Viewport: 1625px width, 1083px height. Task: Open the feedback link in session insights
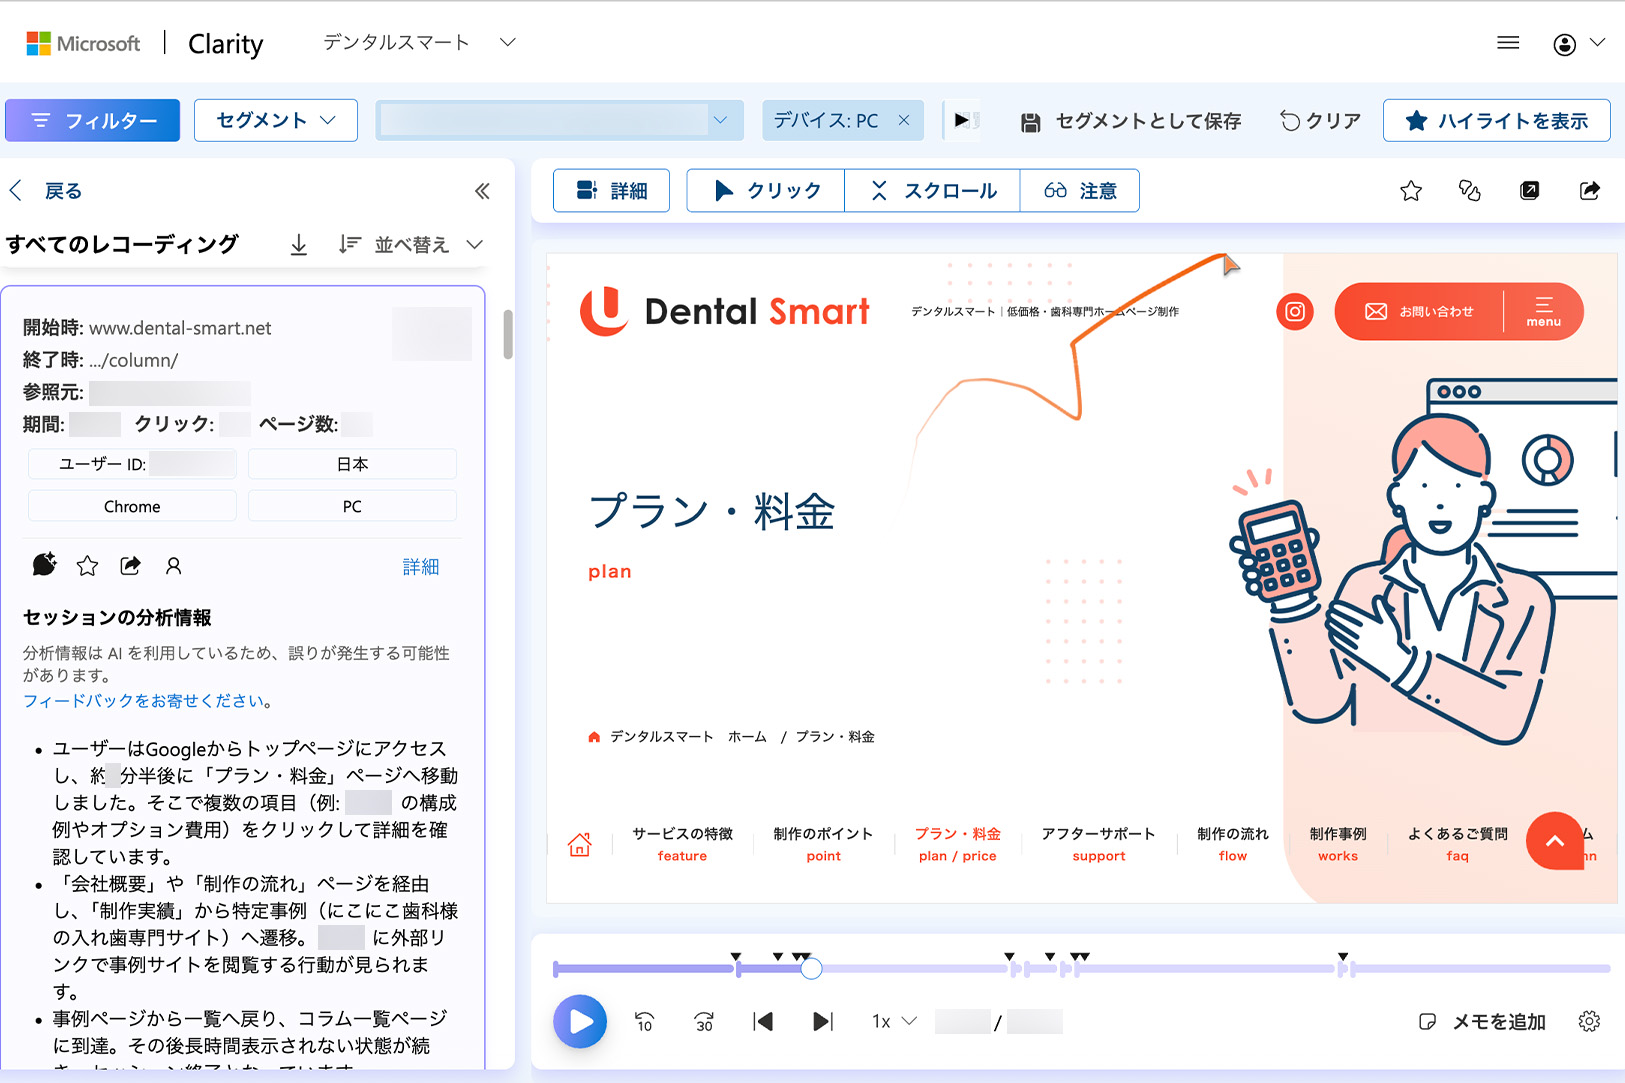147,701
